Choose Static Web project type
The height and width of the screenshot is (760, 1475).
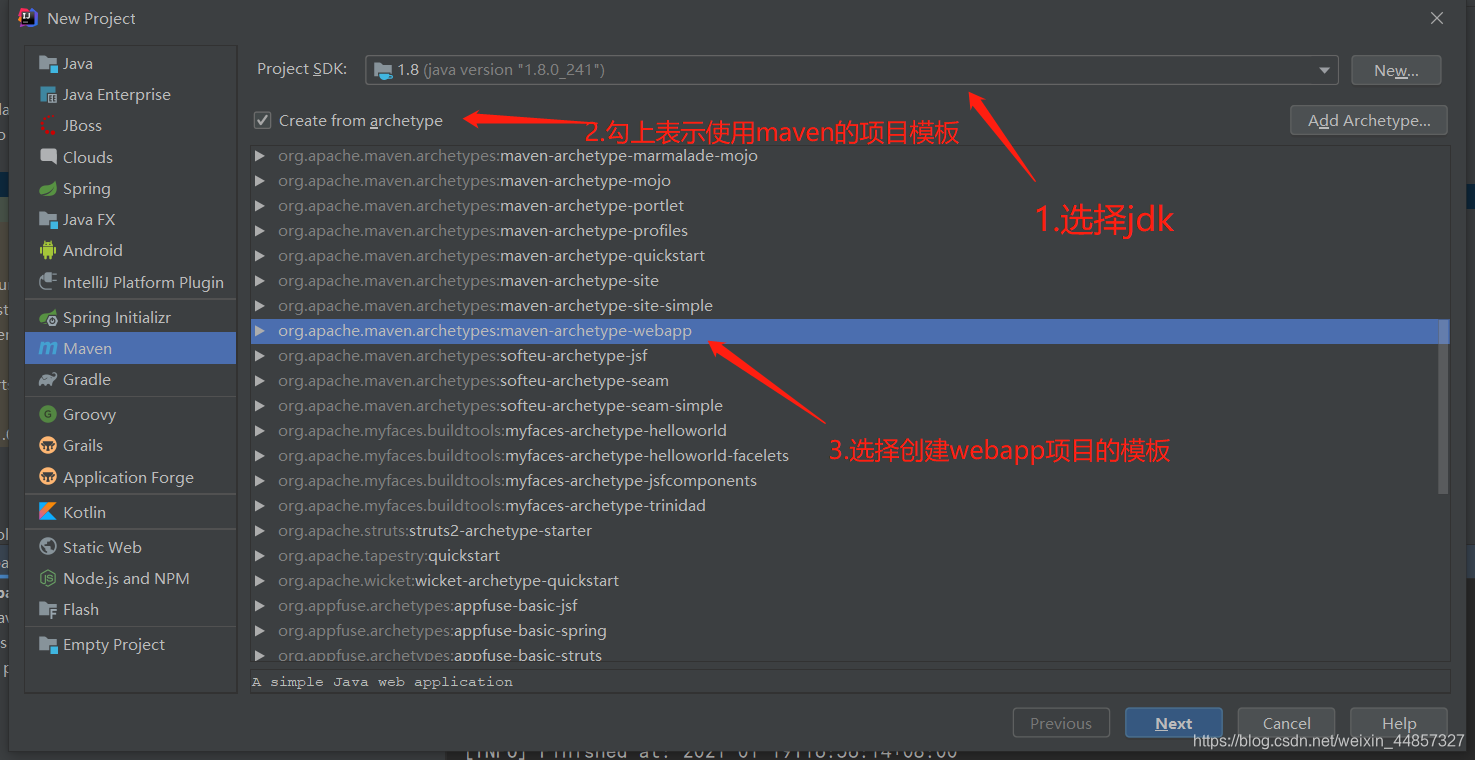click(131, 547)
